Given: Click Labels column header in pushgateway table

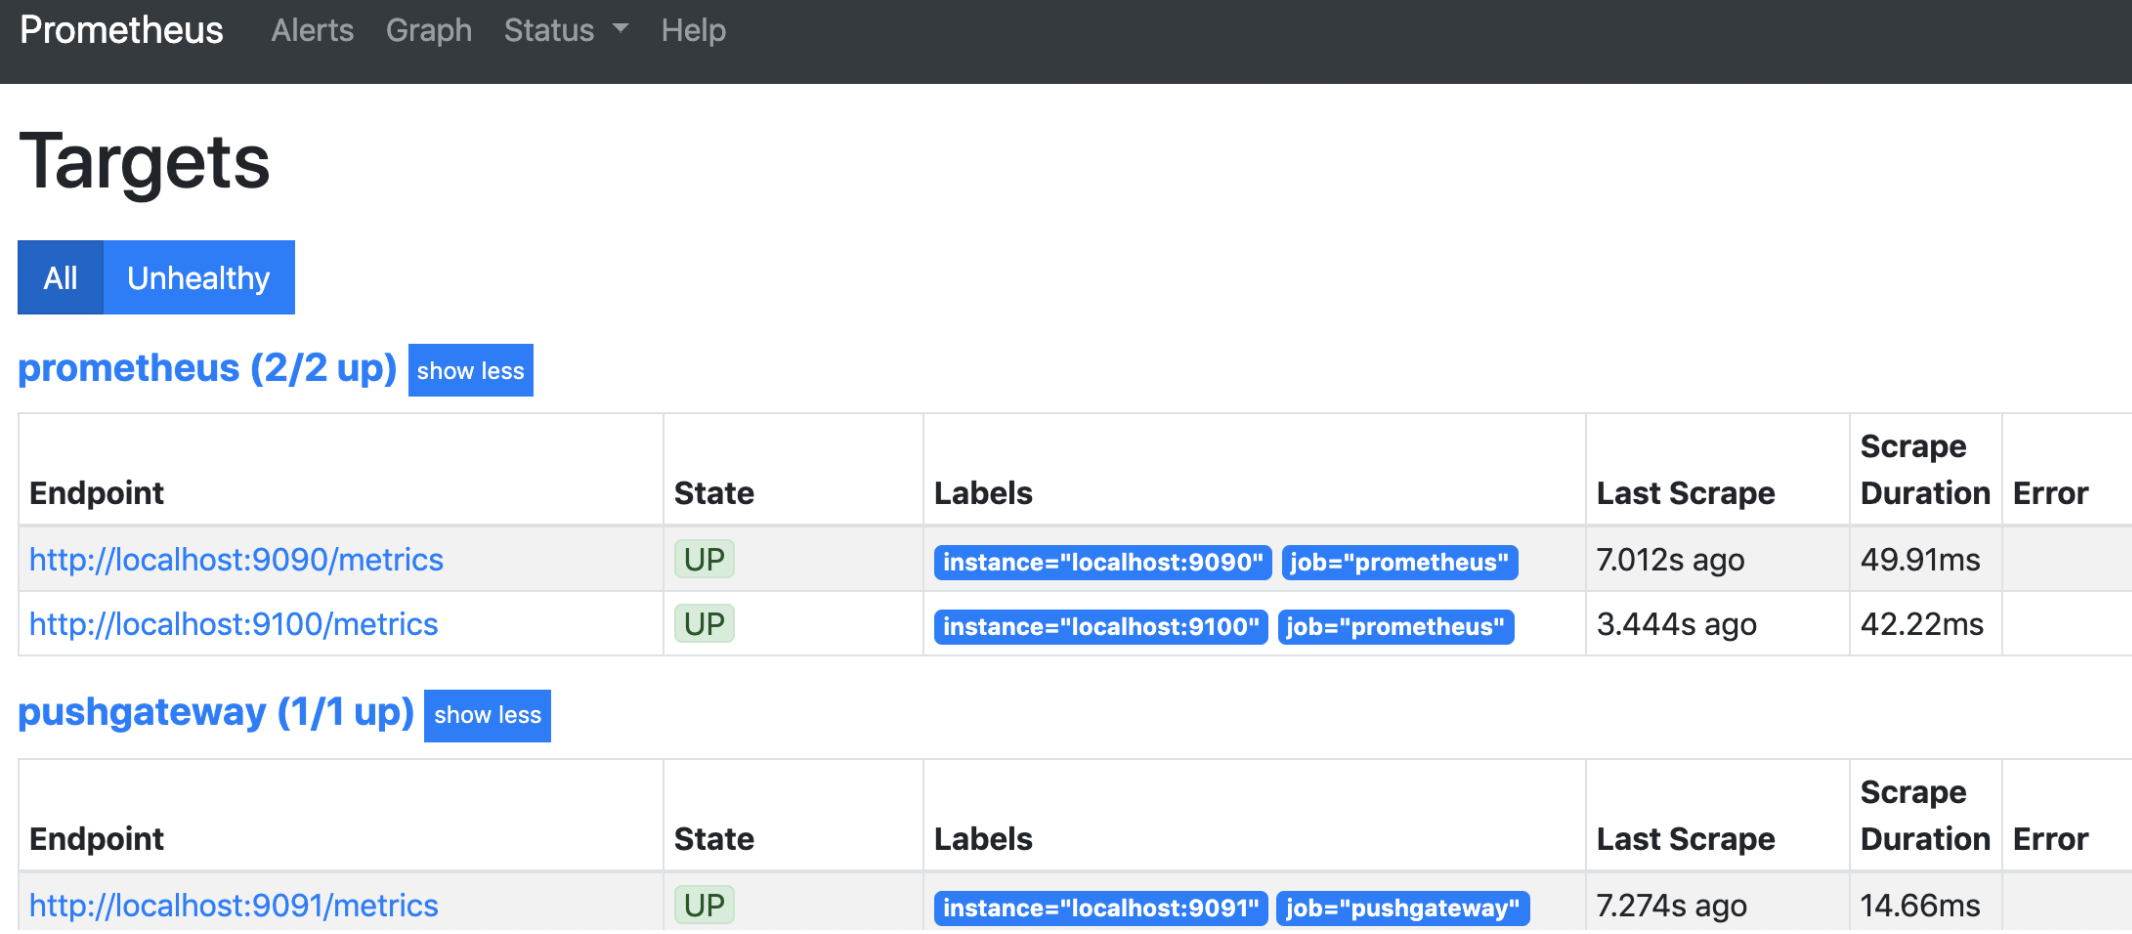Looking at the screenshot, I should [x=983, y=839].
